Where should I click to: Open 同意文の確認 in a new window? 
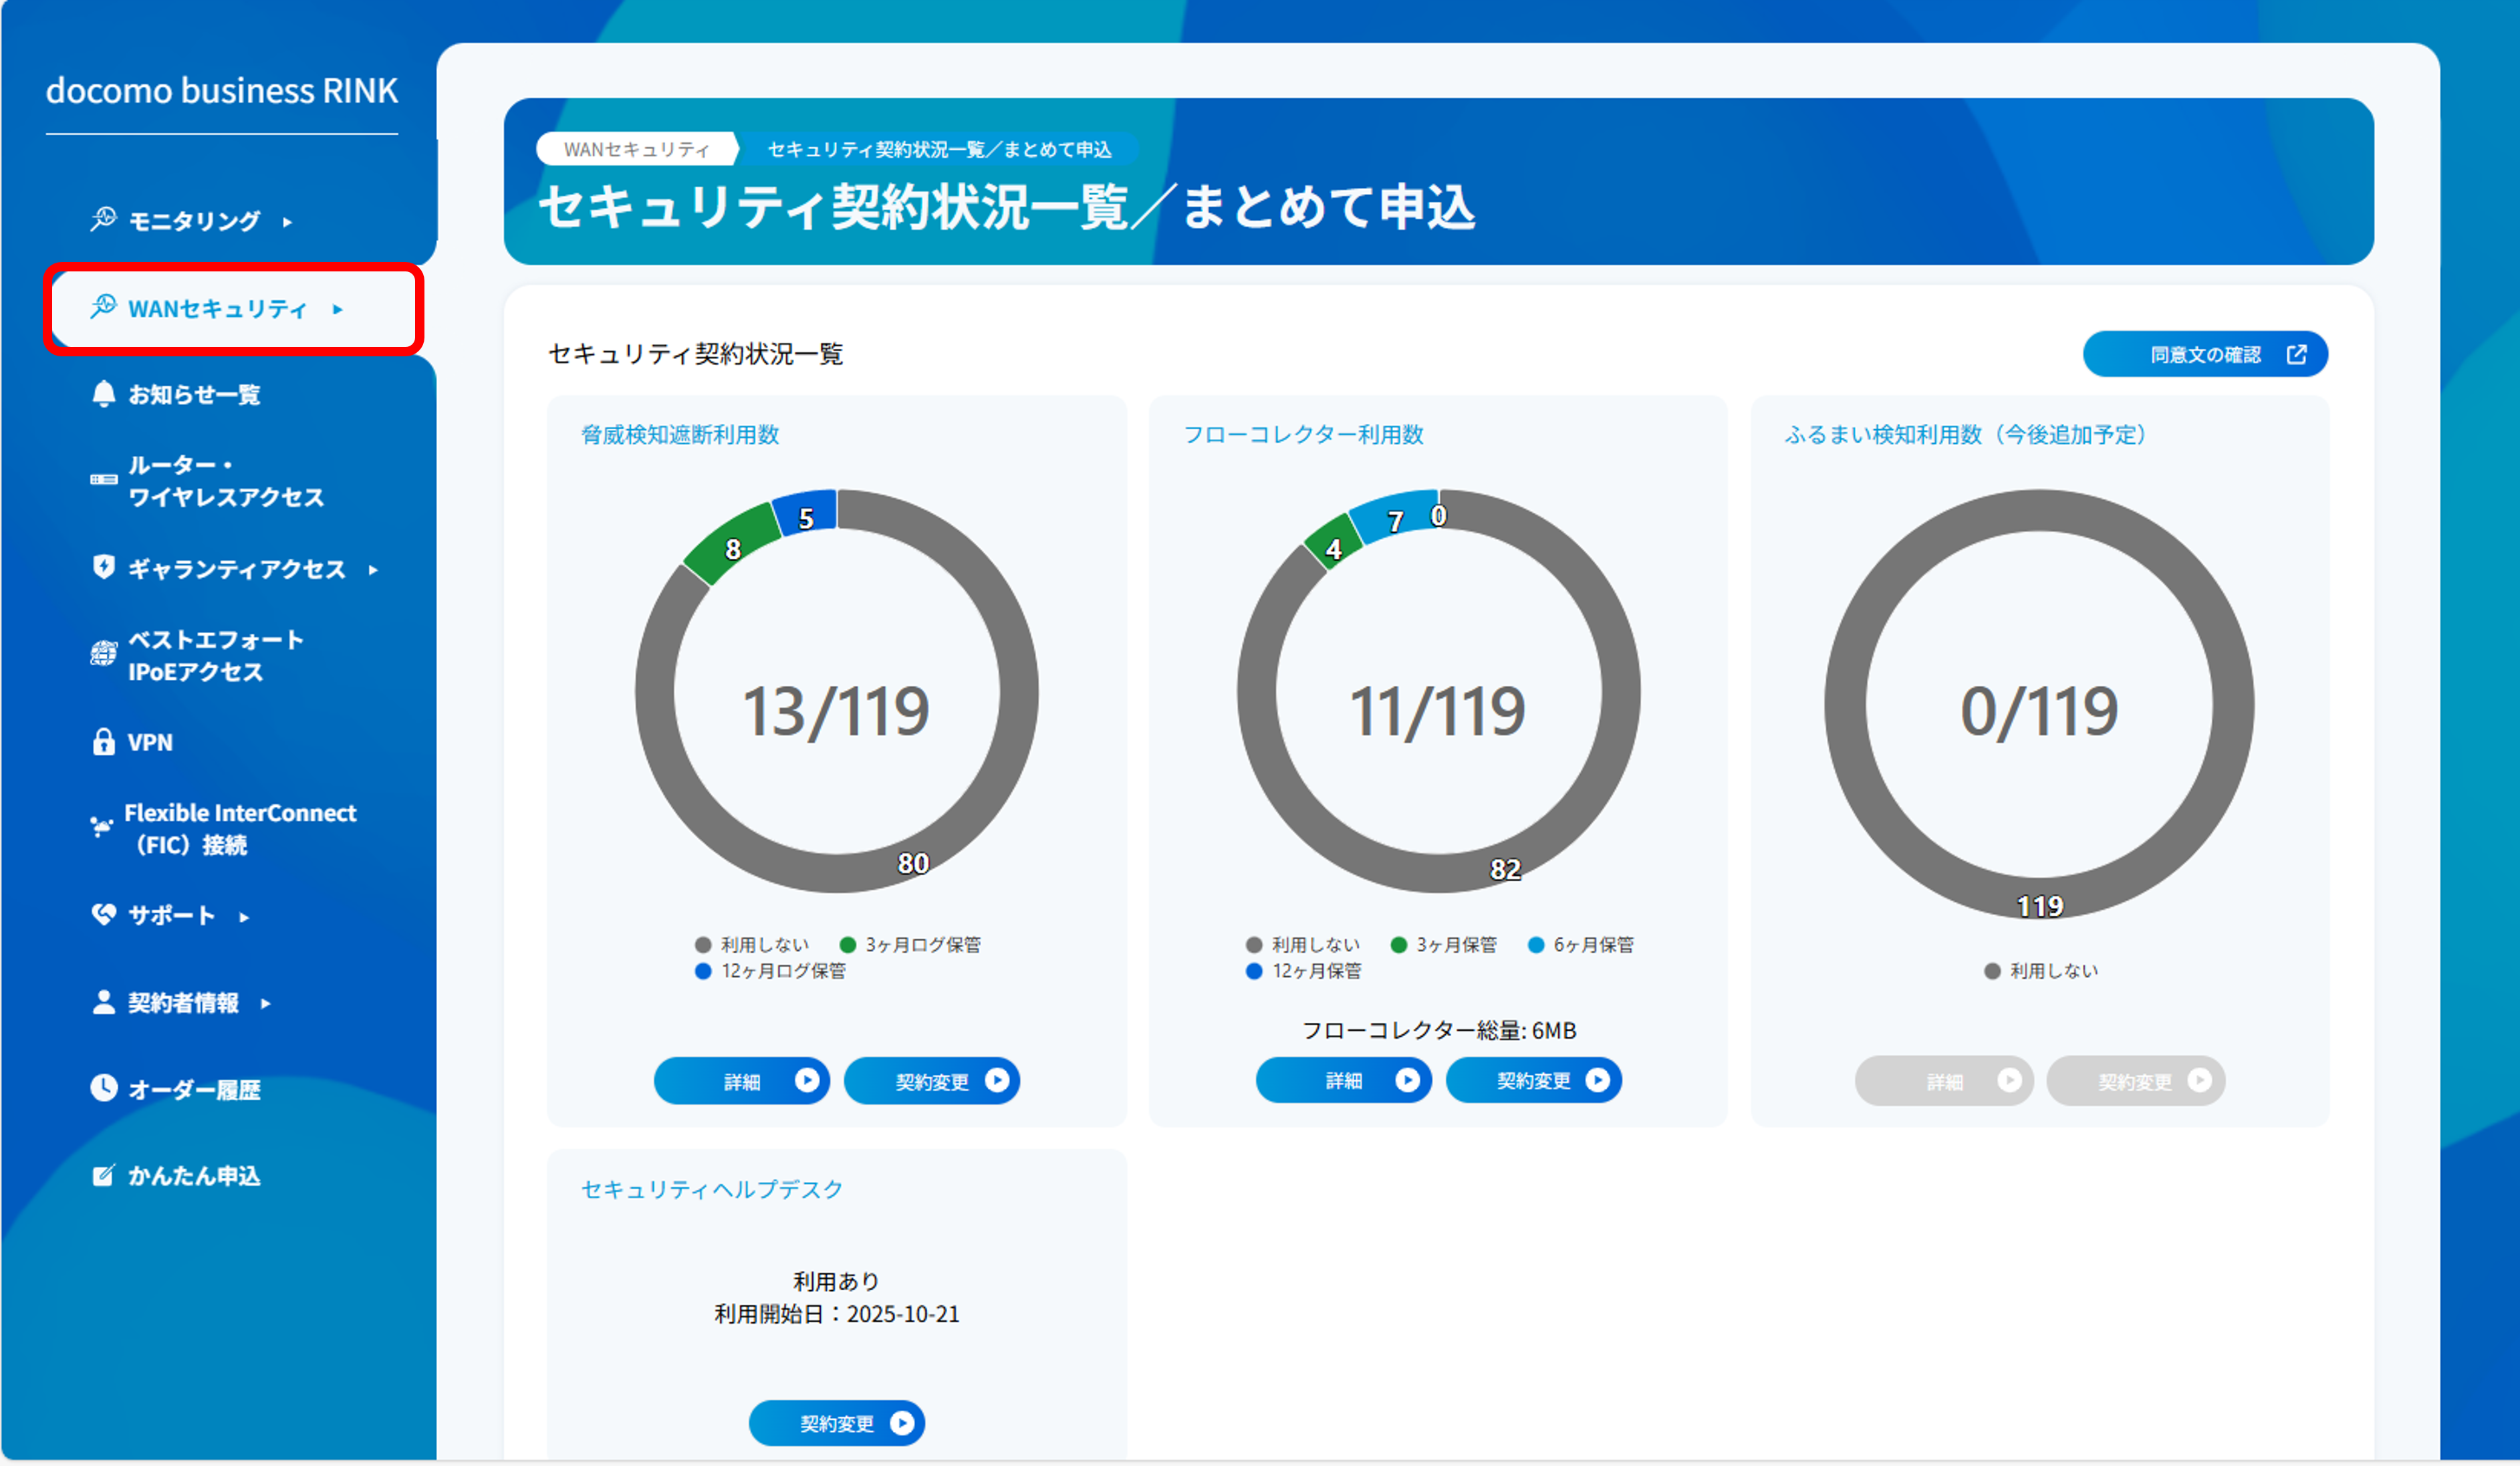(2205, 354)
